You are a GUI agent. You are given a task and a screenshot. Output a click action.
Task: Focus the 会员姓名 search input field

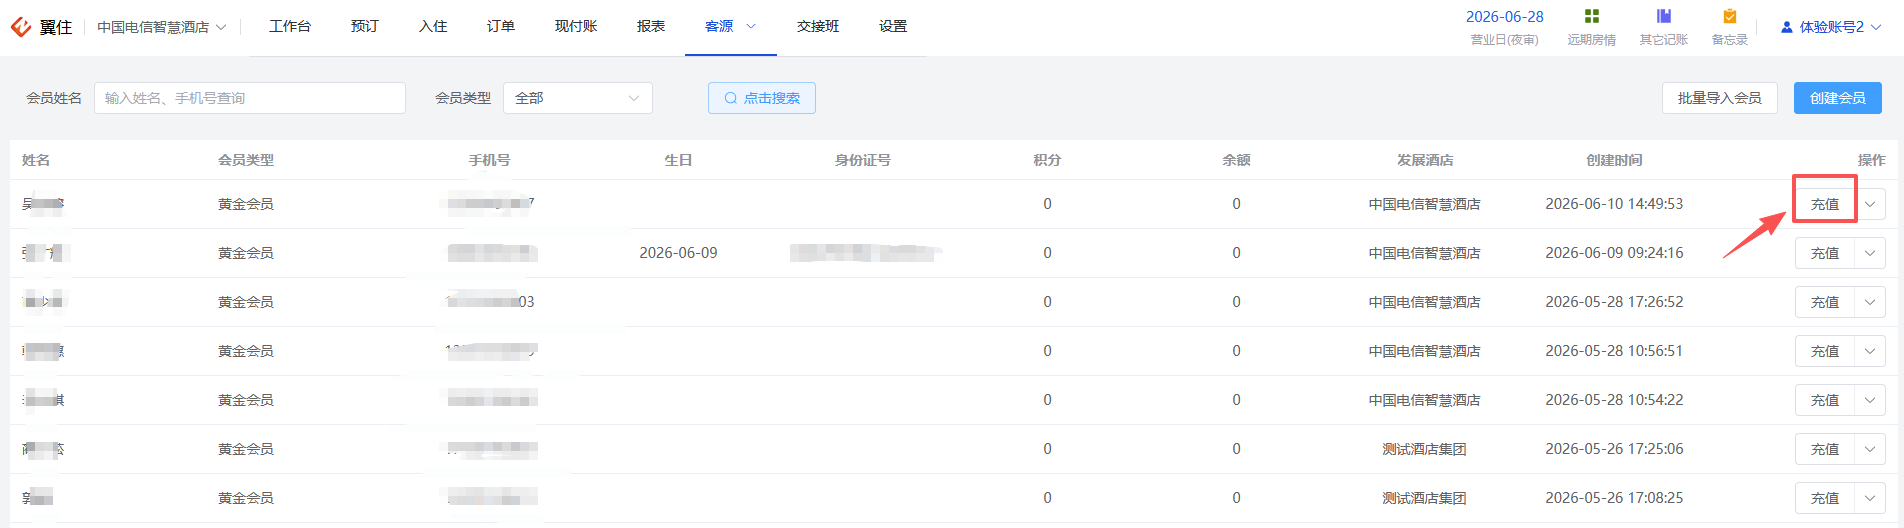pos(250,98)
